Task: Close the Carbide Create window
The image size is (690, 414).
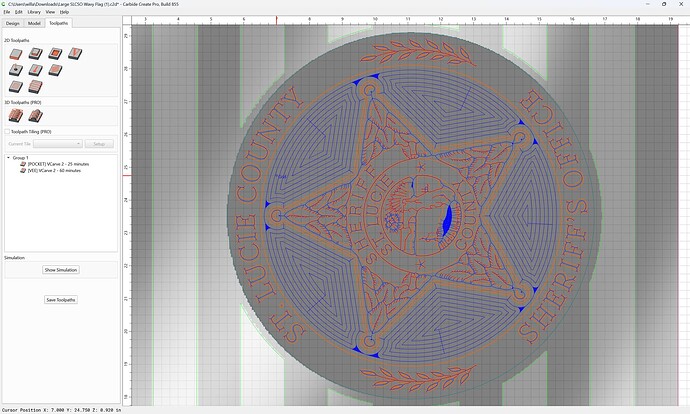Action: pyautogui.click(x=681, y=4)
